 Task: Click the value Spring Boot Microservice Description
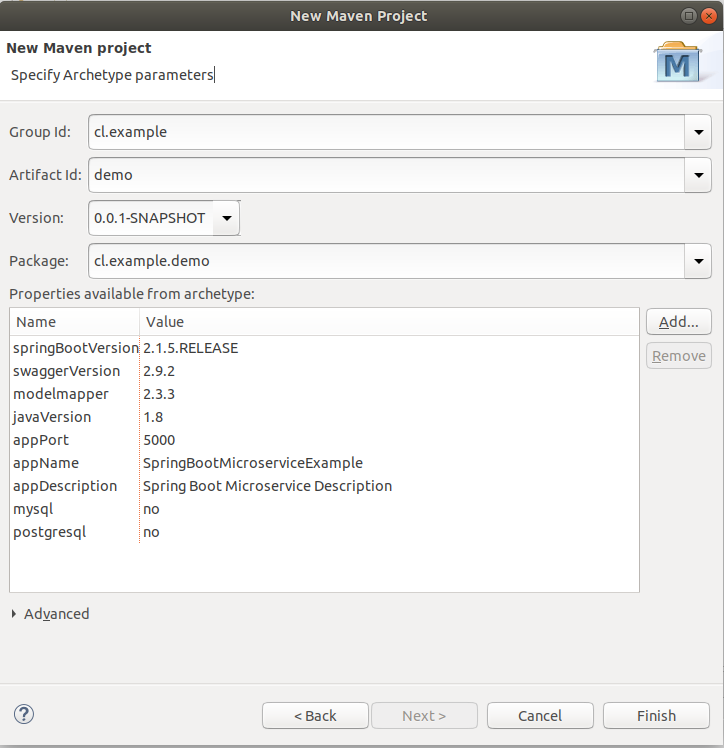268,486
